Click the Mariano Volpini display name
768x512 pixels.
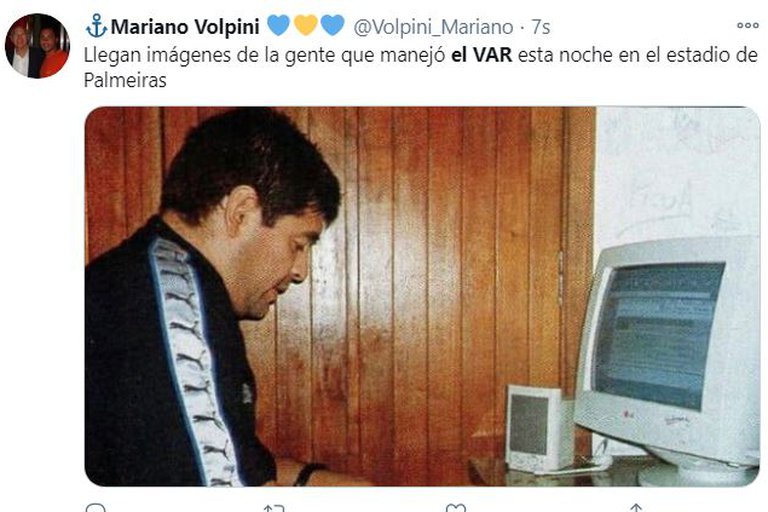point(185,27)
